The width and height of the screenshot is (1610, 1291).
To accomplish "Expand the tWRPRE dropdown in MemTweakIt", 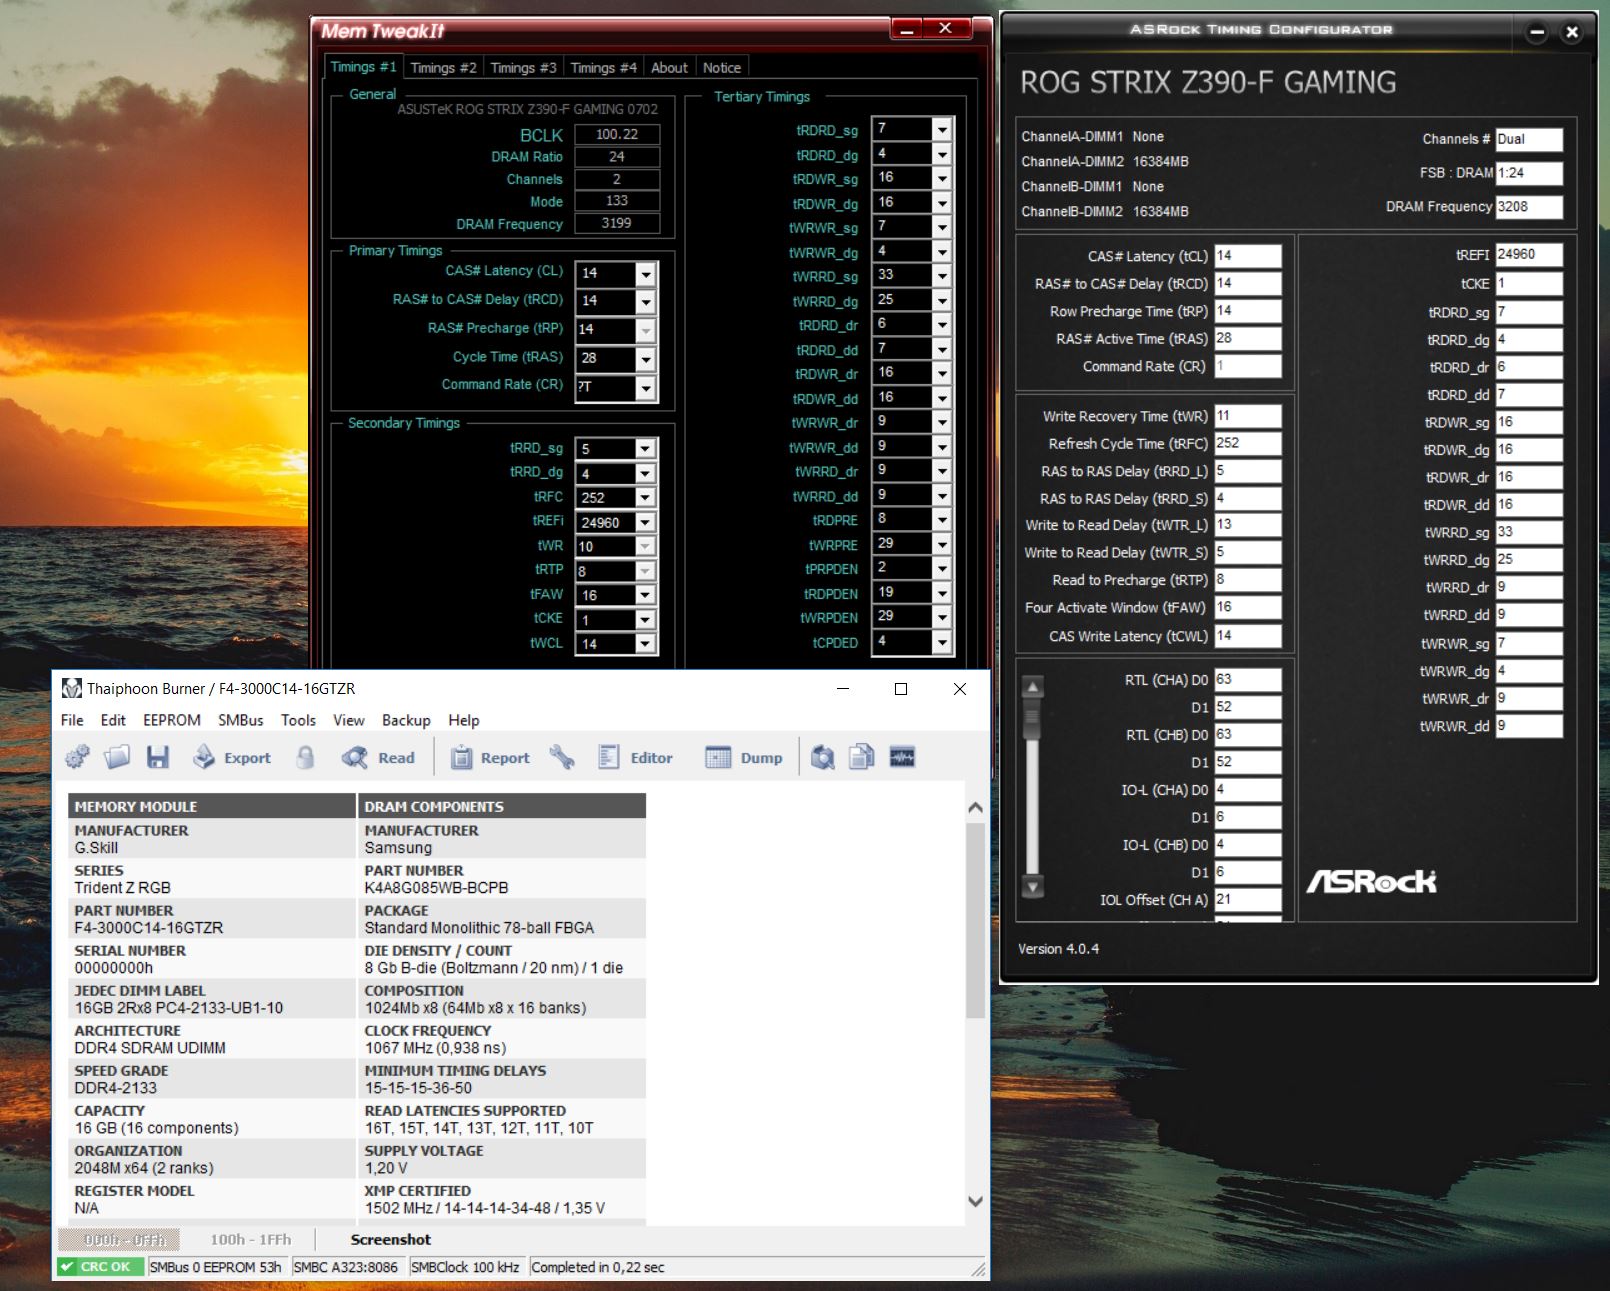I will [942, 545].
